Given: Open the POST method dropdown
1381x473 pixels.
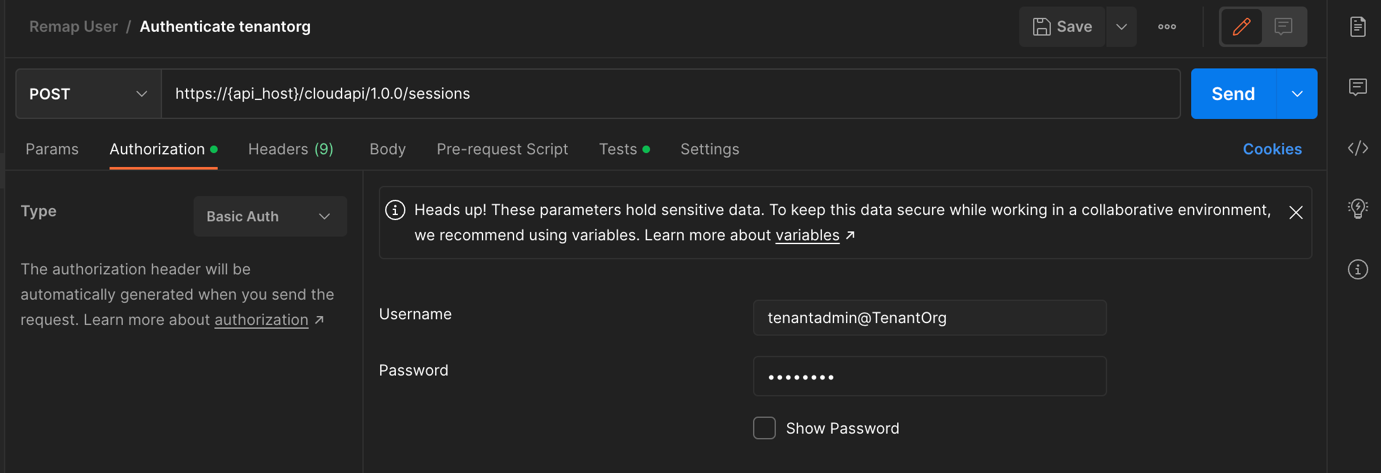Looking at the screenshot, I should 88,94.
